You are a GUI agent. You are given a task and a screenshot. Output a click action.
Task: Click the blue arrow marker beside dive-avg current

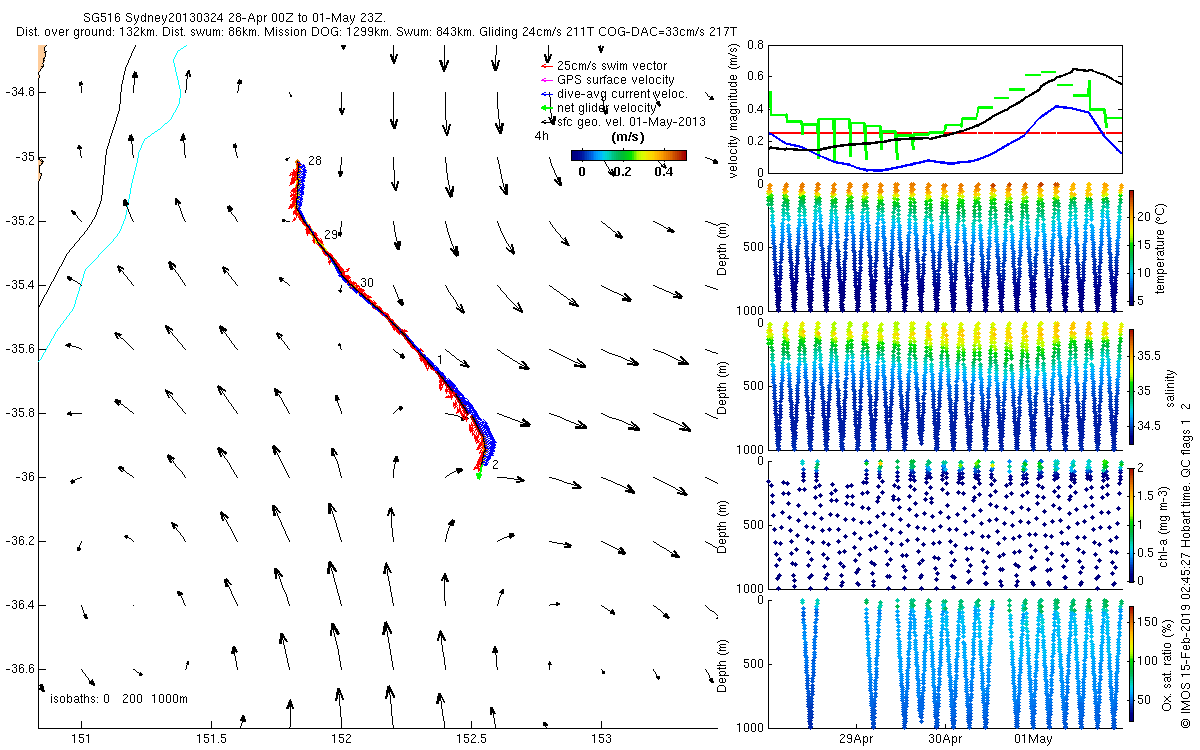coord(546,93)
